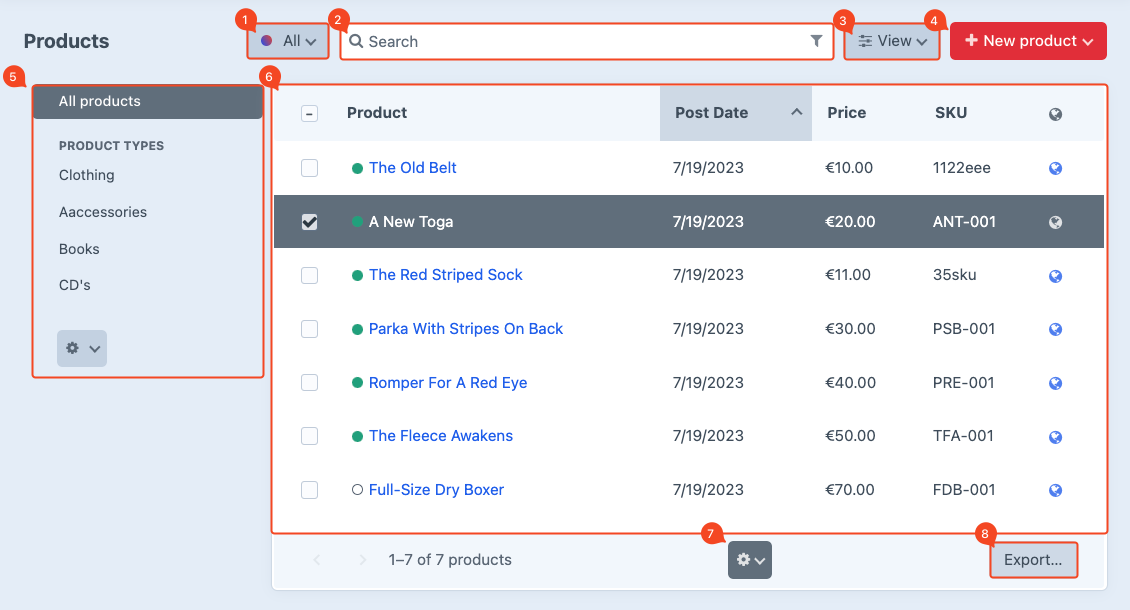1130x610 pixels.
Task: Select Clothing product type in sidebar
Action: pyautogui.click(x=87, y=175)
